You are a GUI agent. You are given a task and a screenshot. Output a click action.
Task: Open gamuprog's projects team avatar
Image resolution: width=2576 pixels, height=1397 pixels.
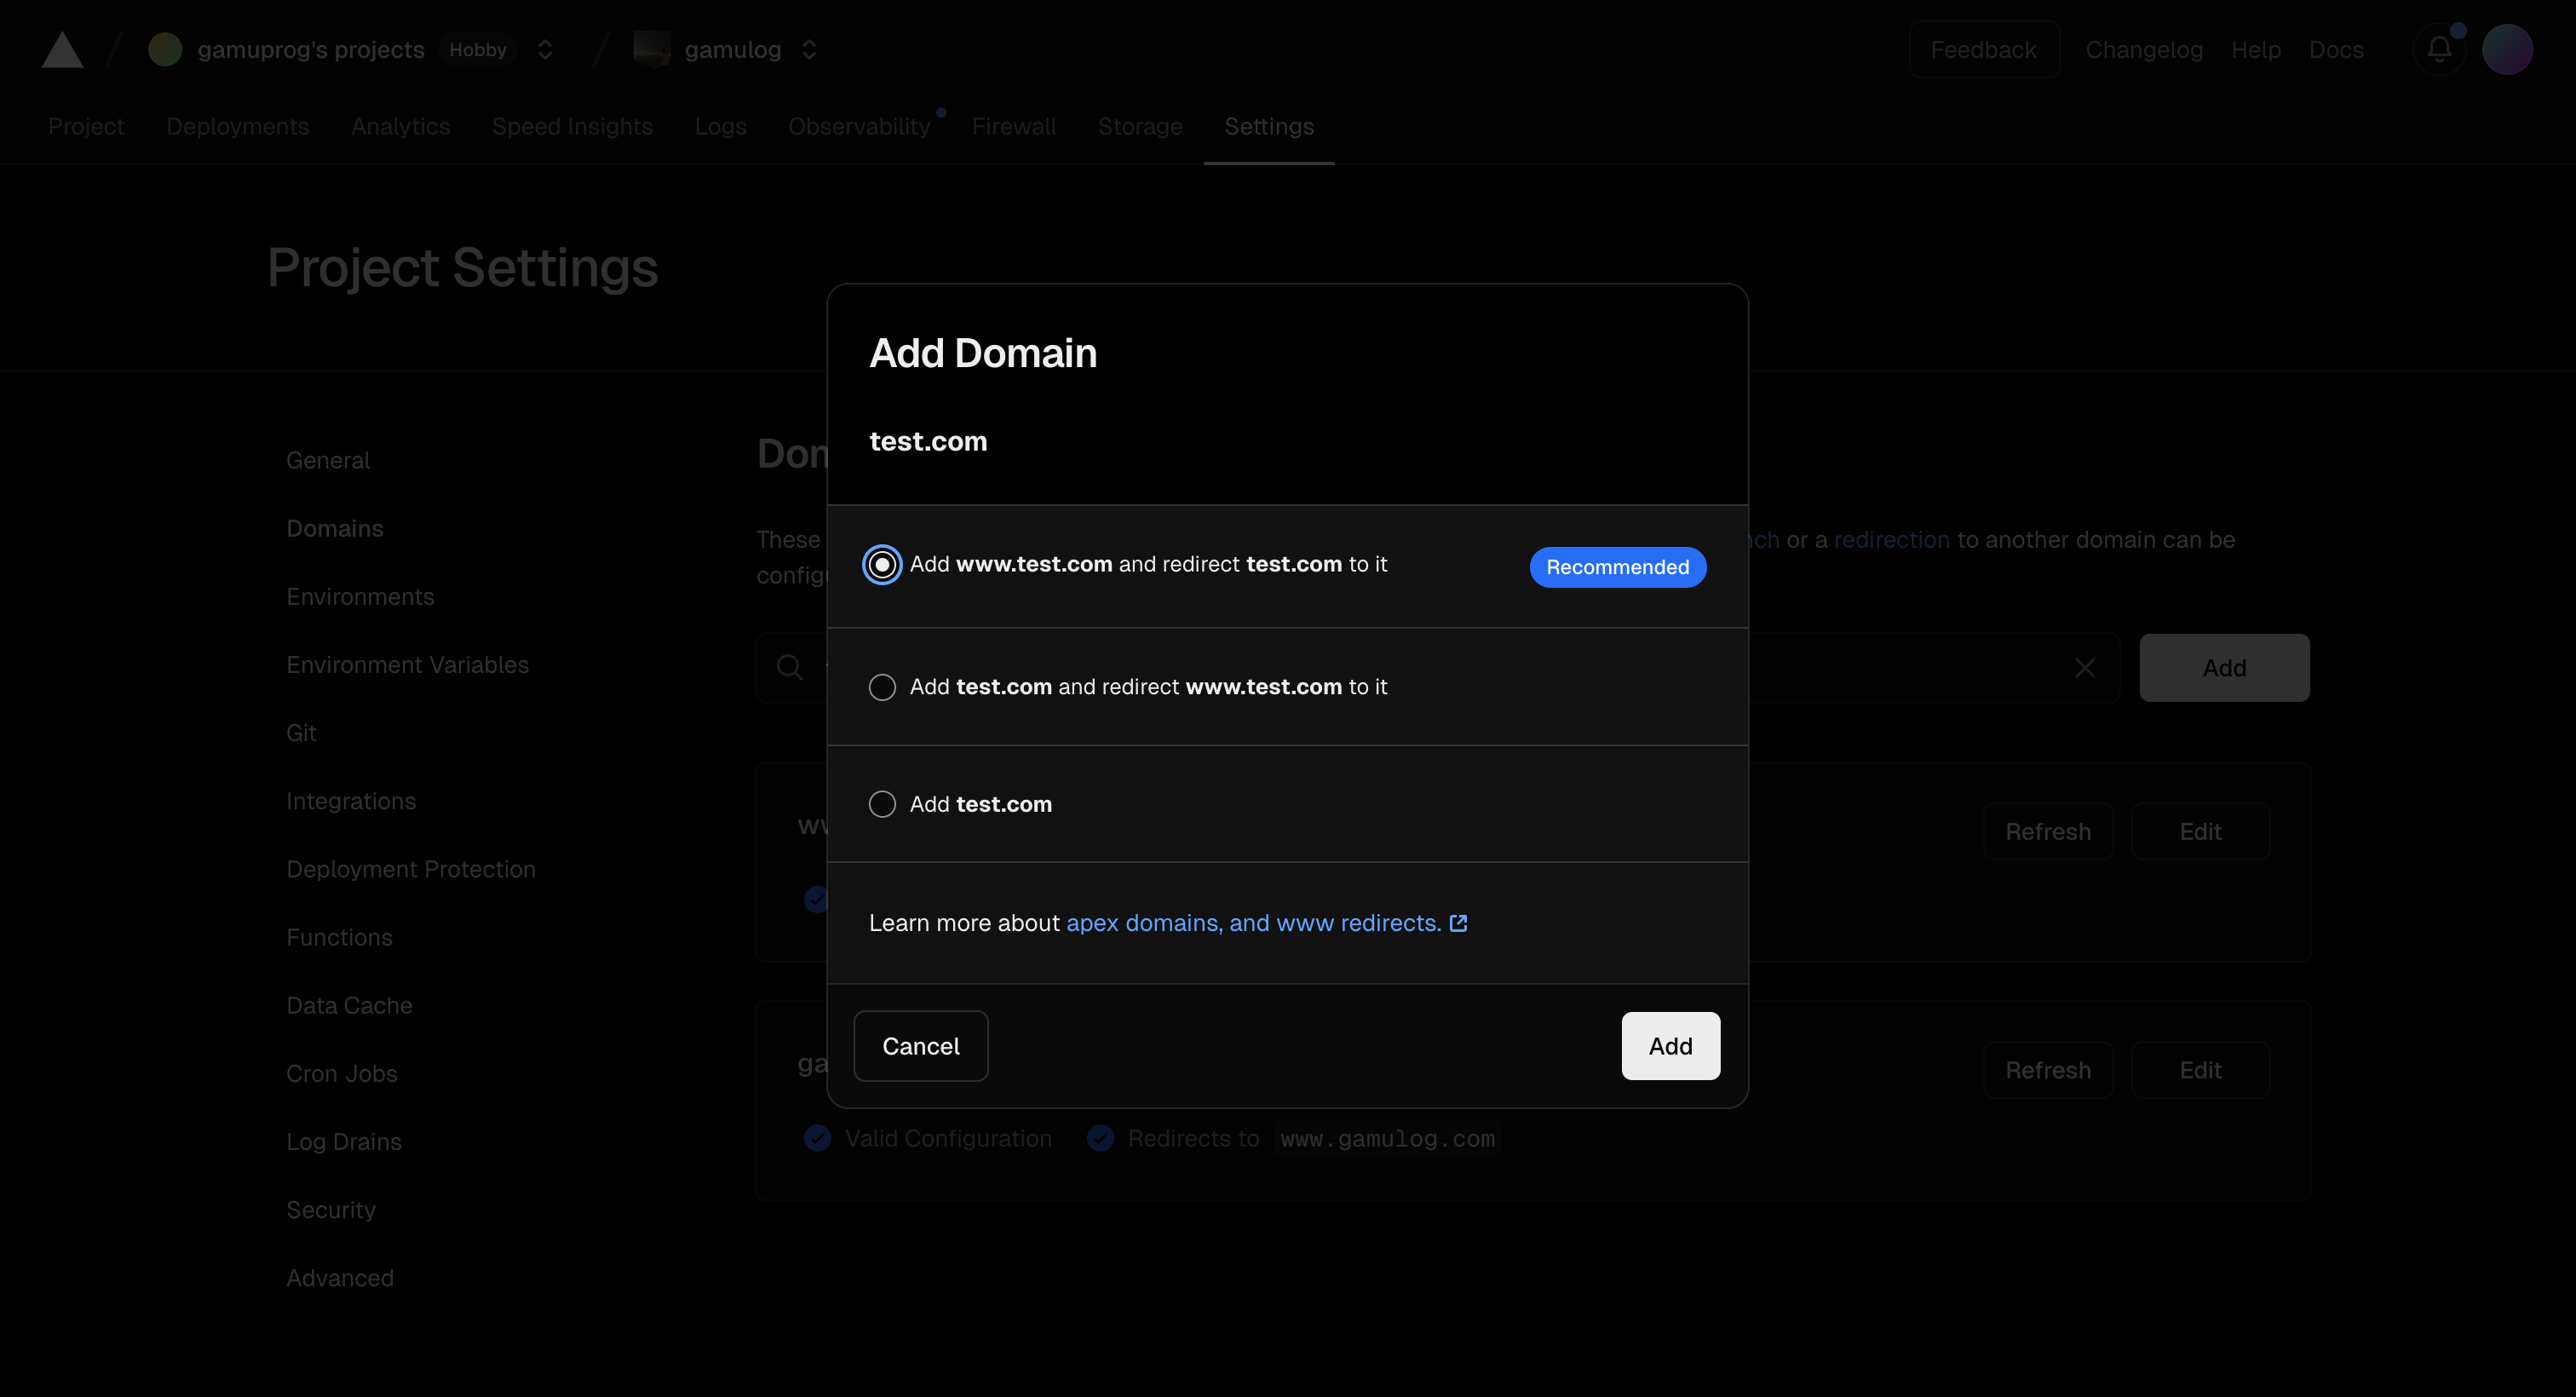point(165,49)
